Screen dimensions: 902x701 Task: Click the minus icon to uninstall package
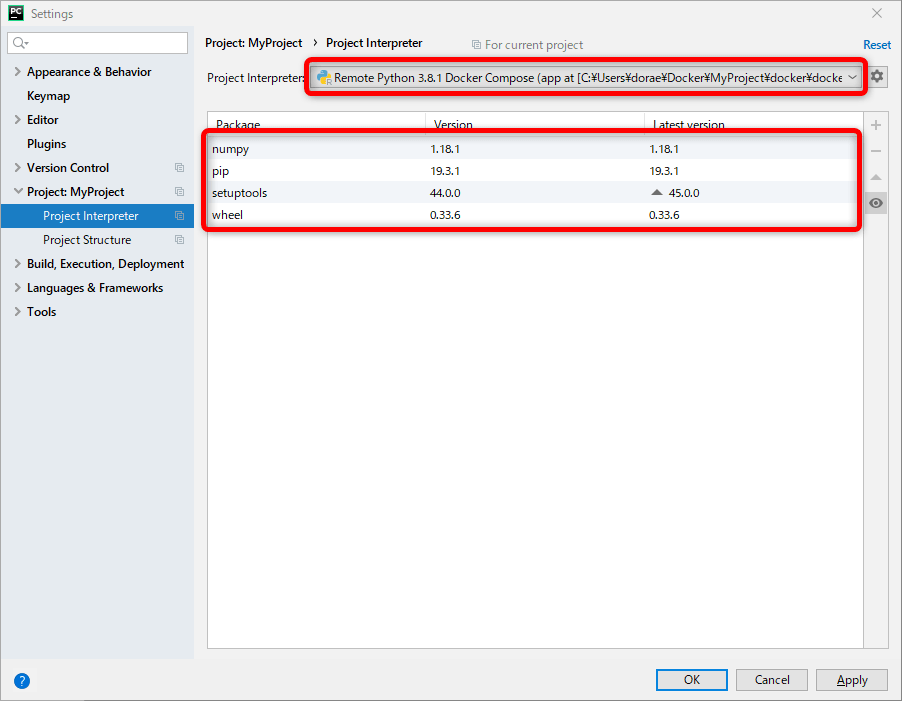pyautogui.click(x=876, y=151)
